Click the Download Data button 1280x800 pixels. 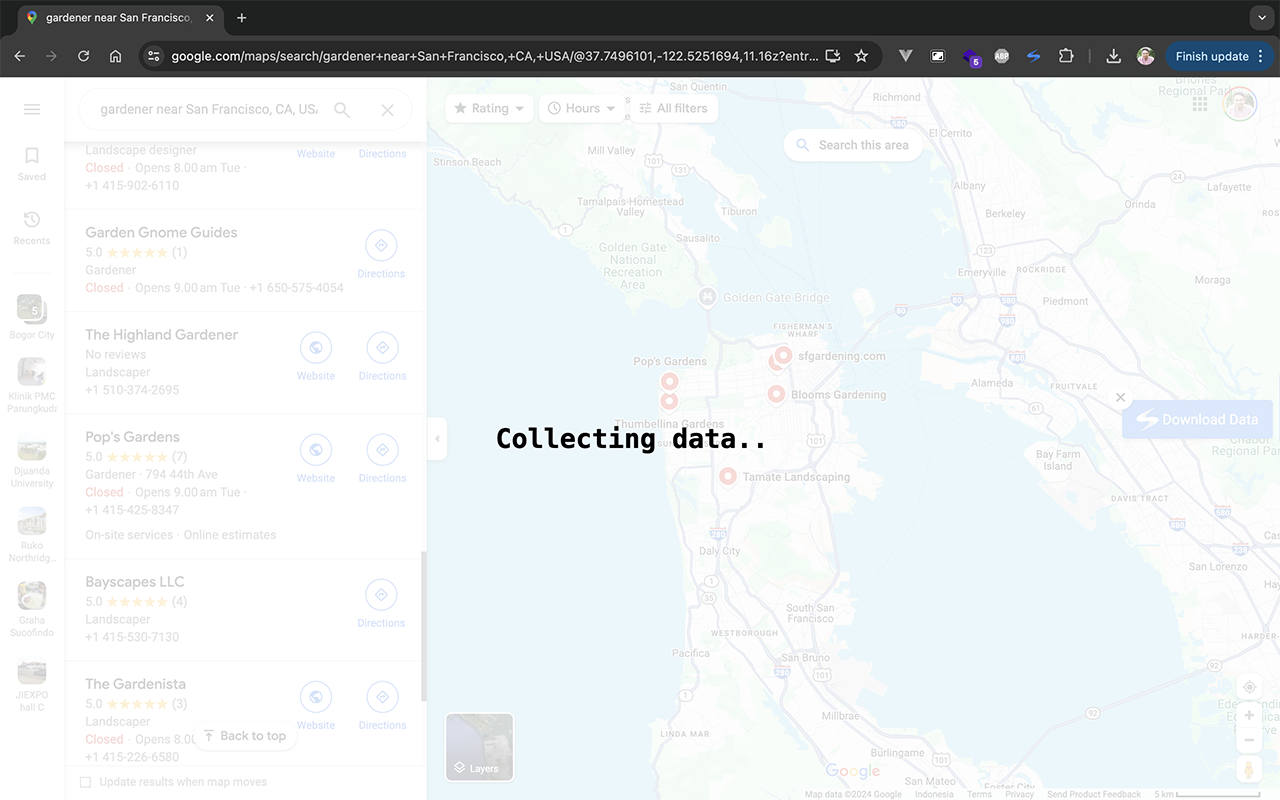click(x=1197, y=420)
